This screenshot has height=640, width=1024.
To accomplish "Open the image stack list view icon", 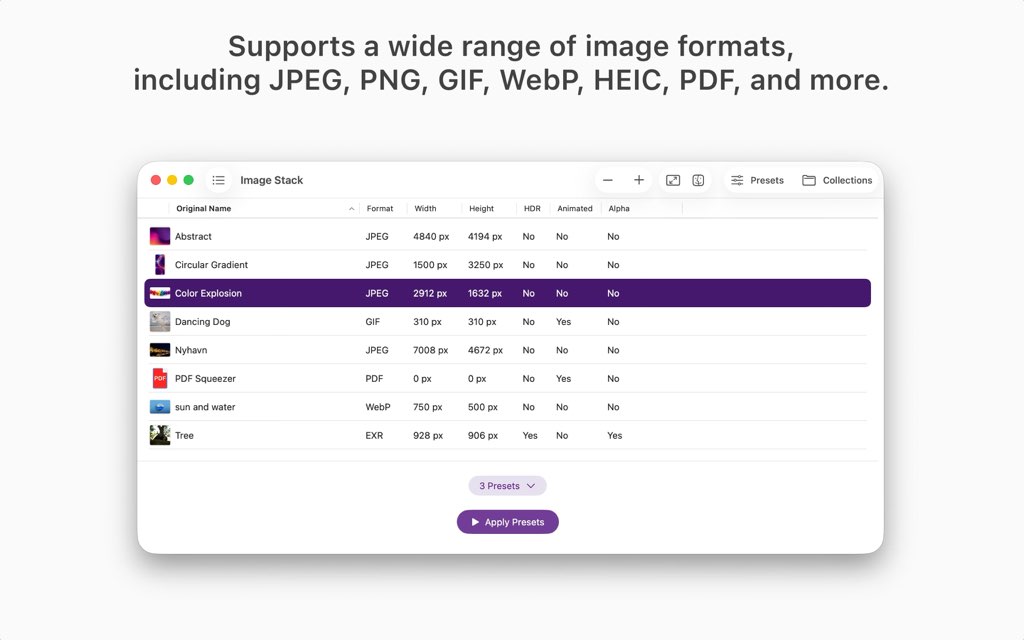I will 219,180.
